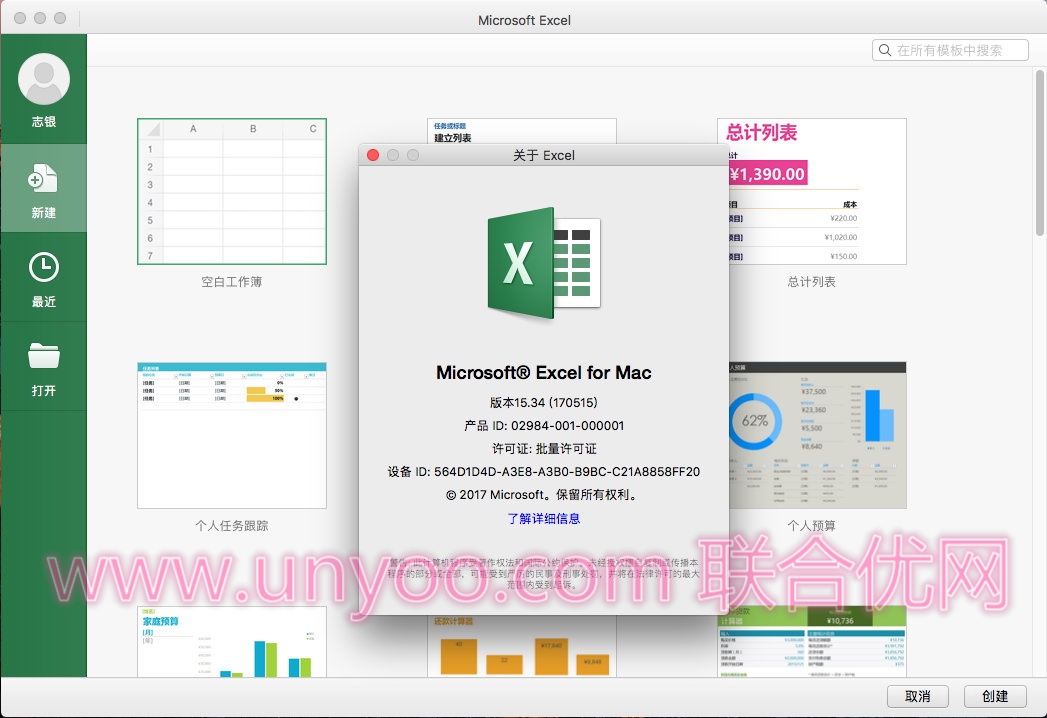Viewport: 1047px width, 718px height.
Task: Click the magnifier icon in search box
Action: [885, 50]
